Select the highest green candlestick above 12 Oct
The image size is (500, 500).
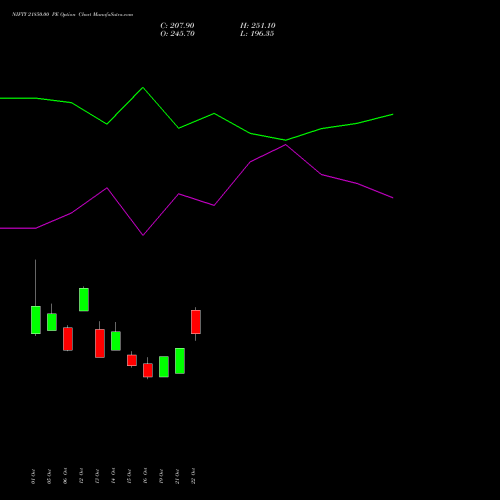point(84,299)
